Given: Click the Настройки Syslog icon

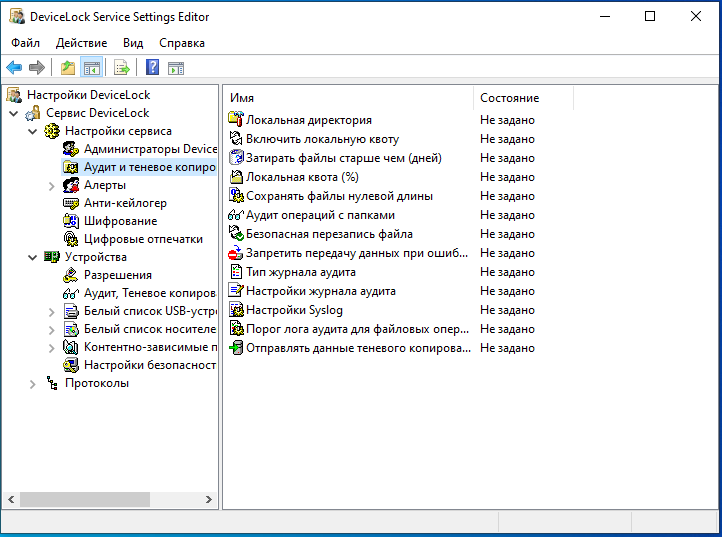Looking at the screenshot, I should tap(236, 309).
